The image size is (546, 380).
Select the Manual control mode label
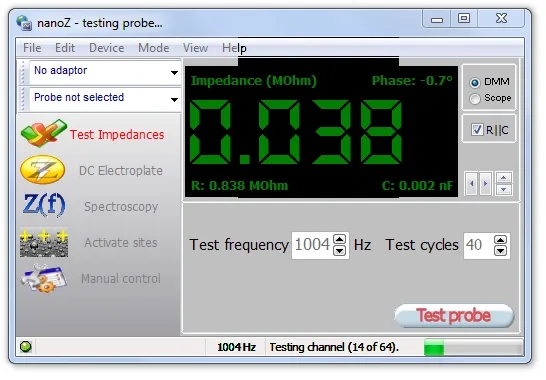[x=121, y=279]
